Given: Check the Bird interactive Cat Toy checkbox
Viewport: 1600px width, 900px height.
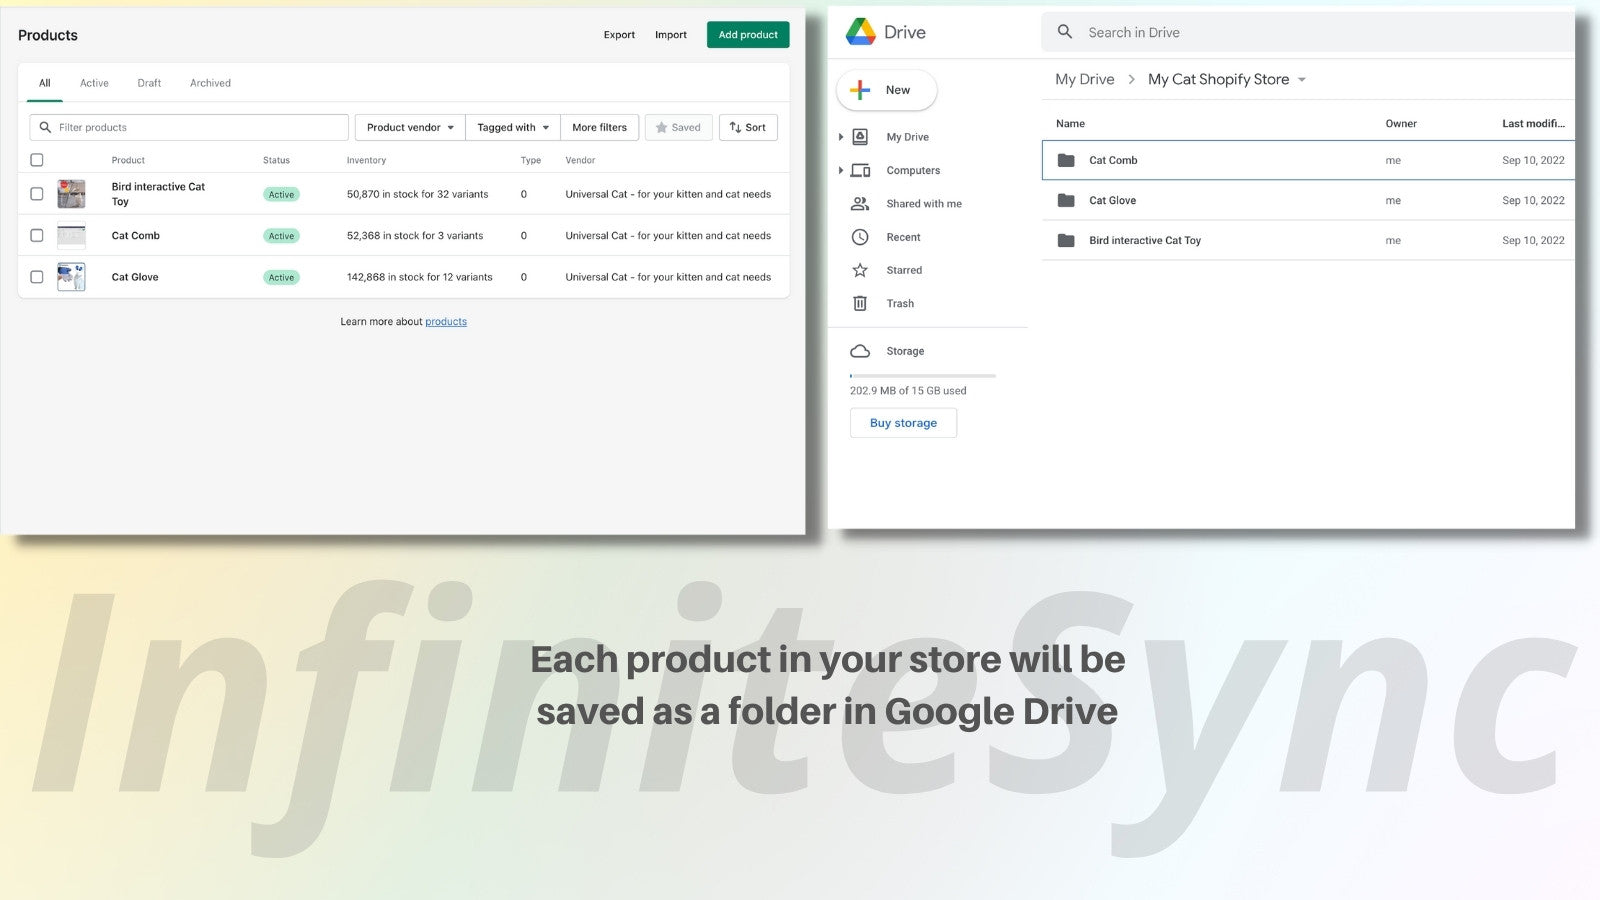Looking at the screenshot, I should pyautogui.click(x=37, y=193).
